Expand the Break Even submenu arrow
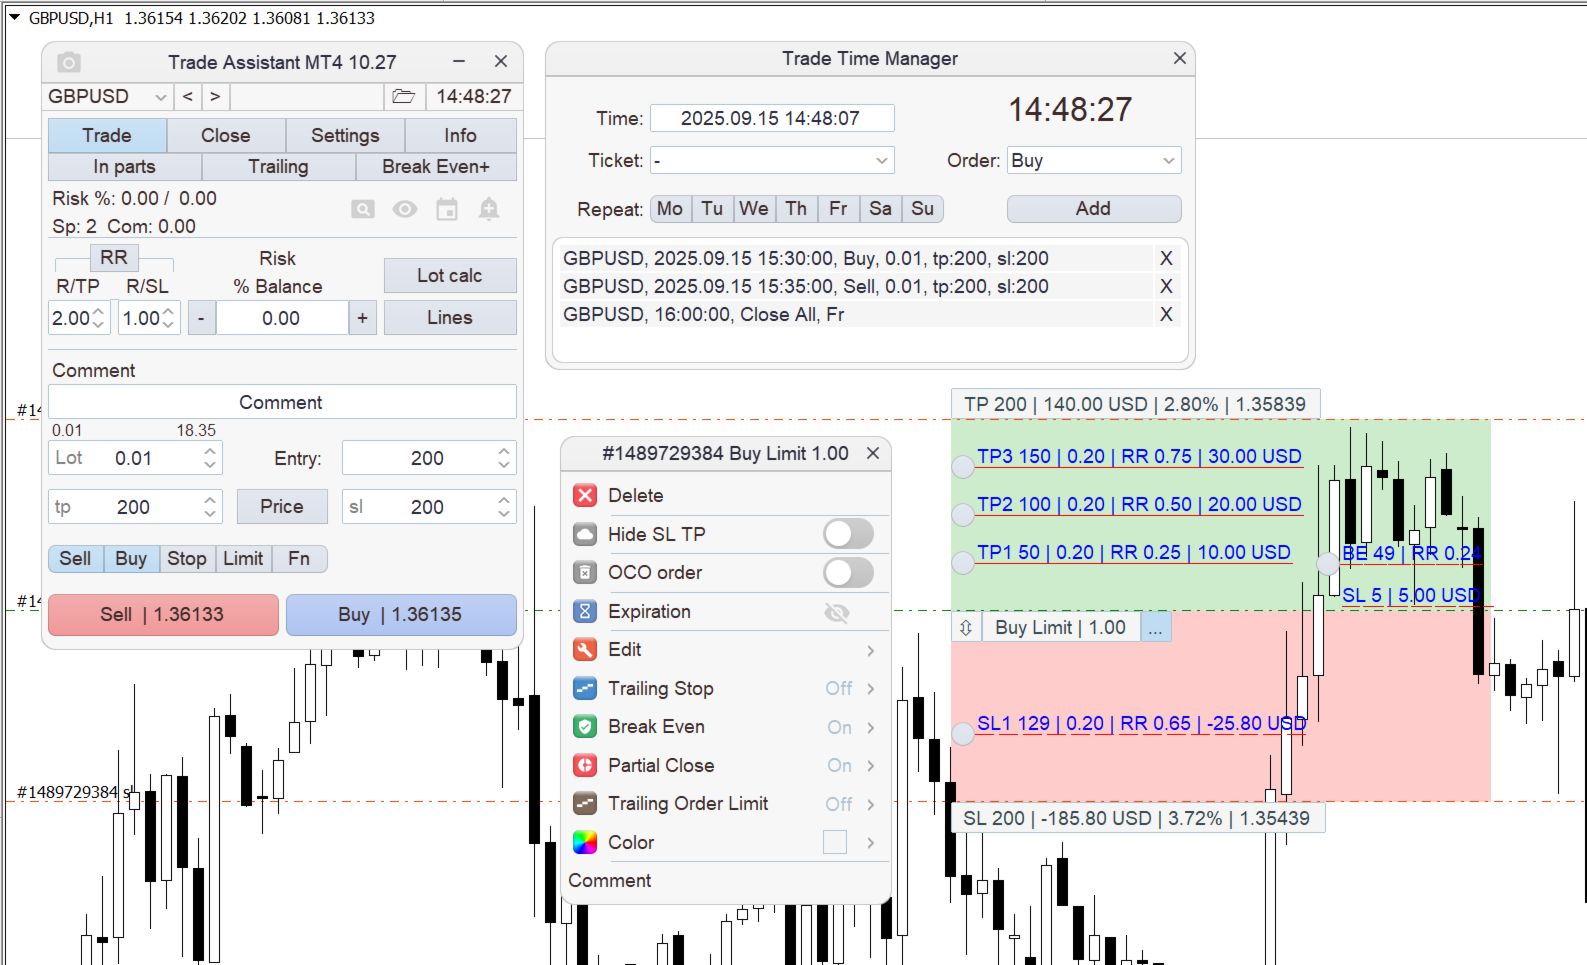Image resolution: width=1587 pixels, height=965 pixels. pos(871,727)
